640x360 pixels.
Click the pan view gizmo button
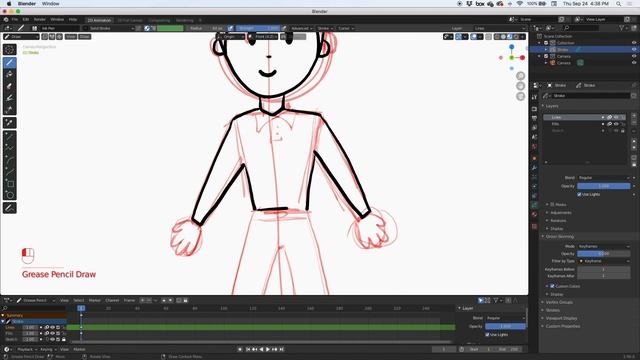[x=520, y=86]
